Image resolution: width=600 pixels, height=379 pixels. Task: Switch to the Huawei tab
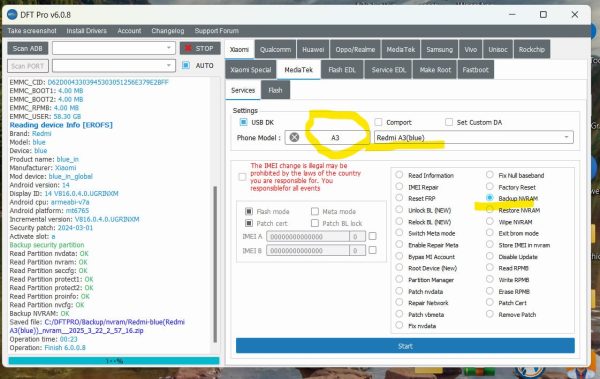(313, 49)
